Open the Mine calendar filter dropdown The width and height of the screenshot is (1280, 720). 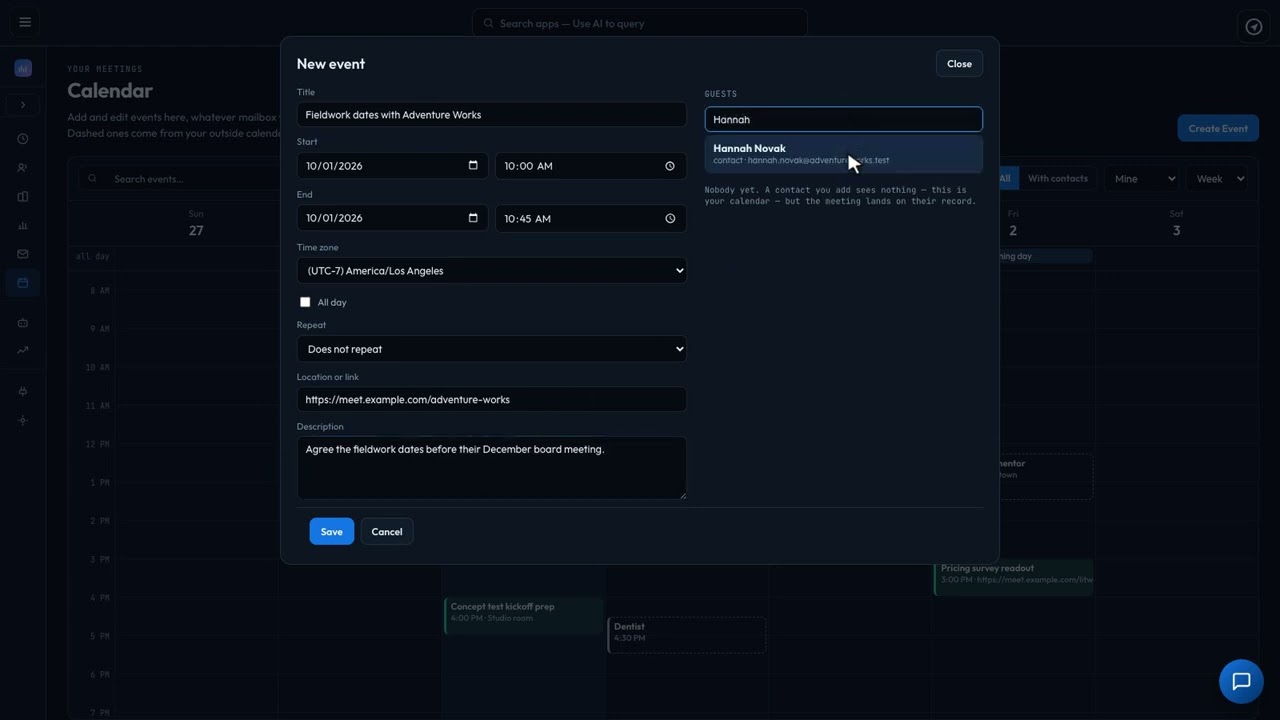pyautogui.click(x=1142, y=179)
